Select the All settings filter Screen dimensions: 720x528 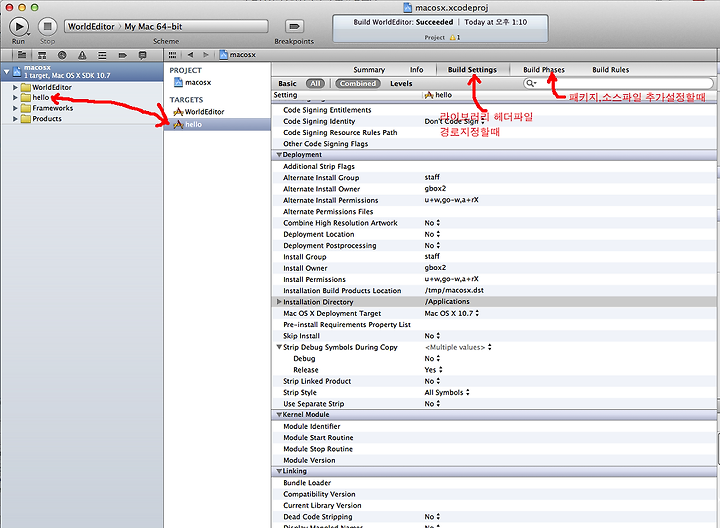click(315, 84)
